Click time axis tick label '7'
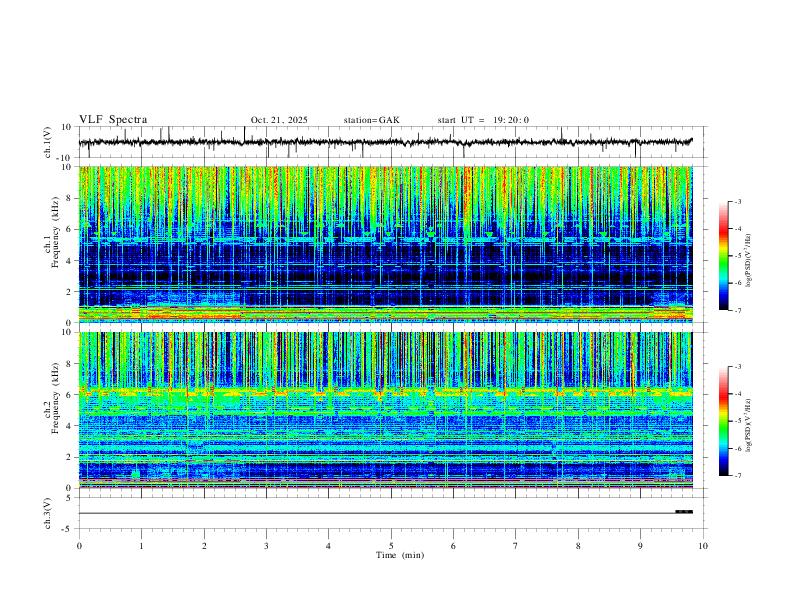792x612 pixels. [516, 546]
